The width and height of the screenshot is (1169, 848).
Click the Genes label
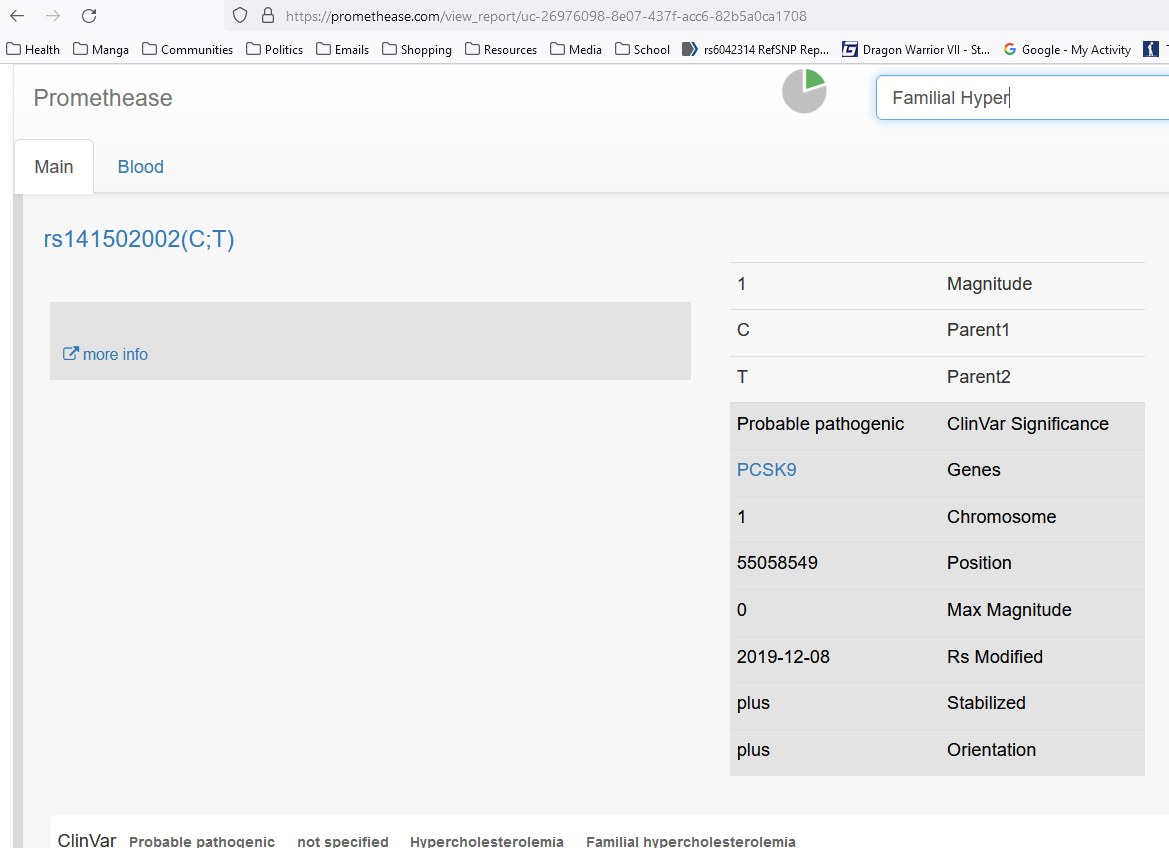pyautogui.click(x=974, y=470)
